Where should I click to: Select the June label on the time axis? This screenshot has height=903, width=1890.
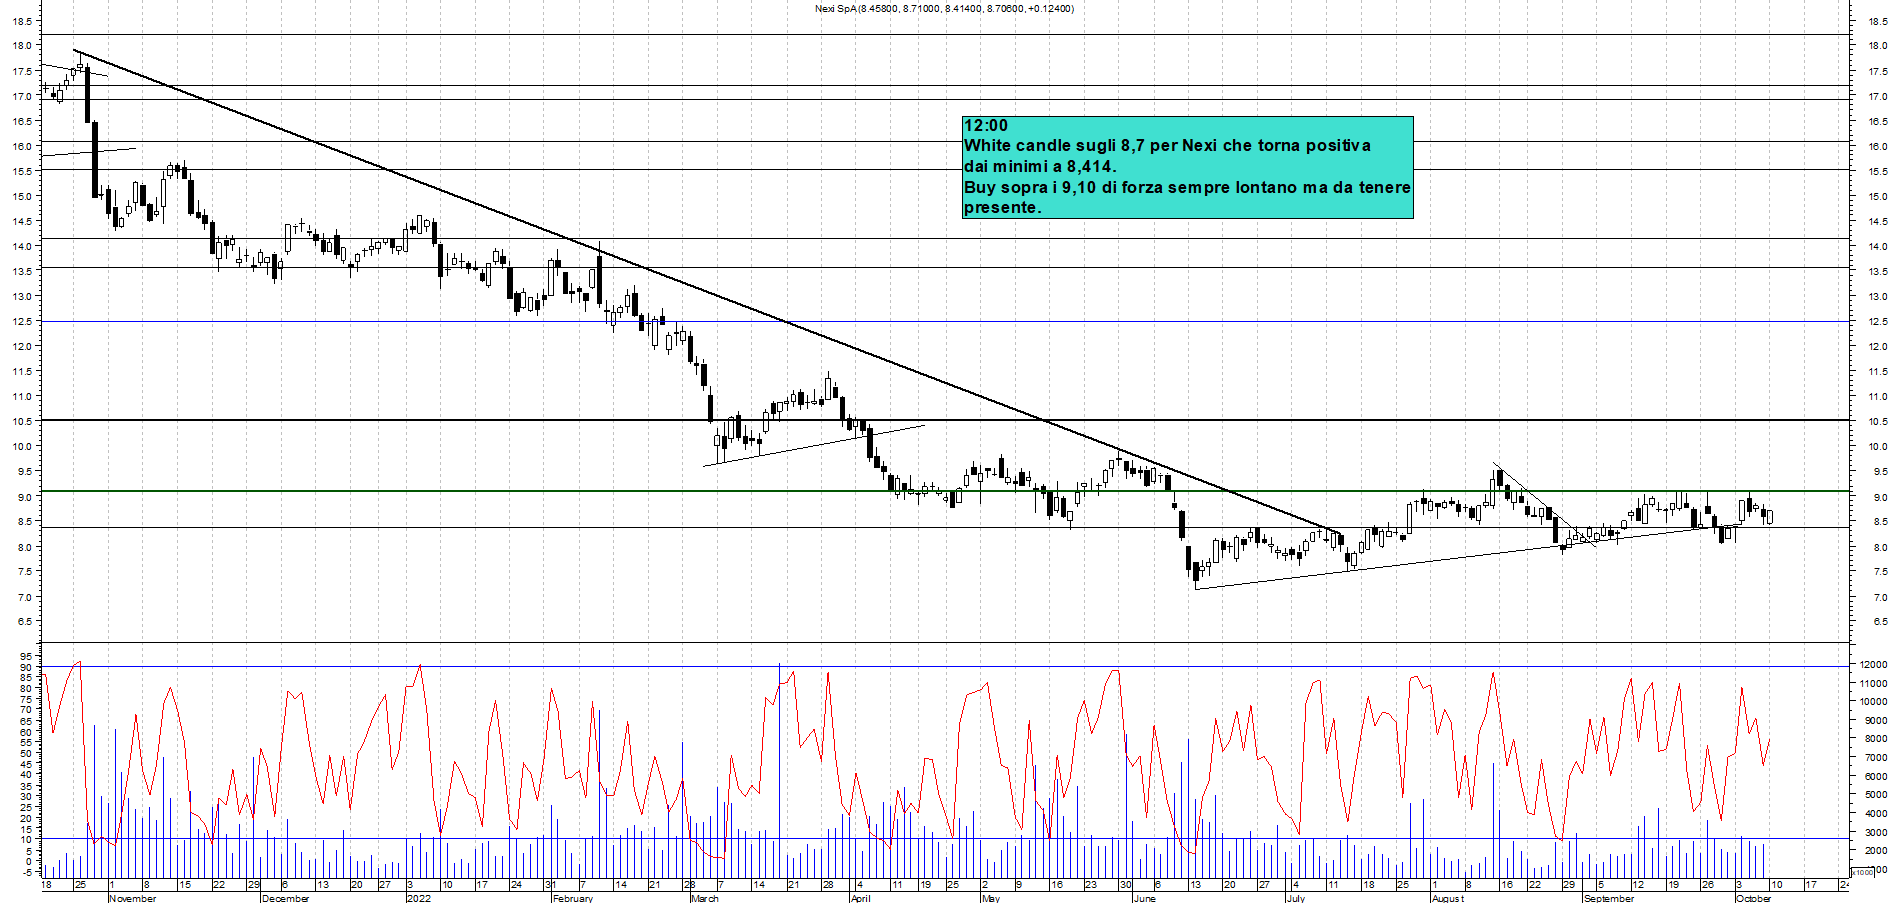point(1145,898)
